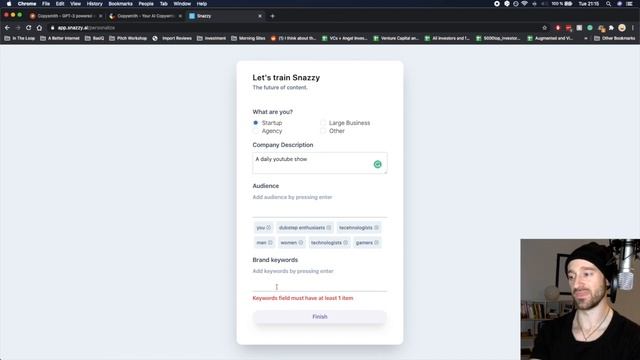
Task: Open the 'Morning Sites' bookmark folder
Action: click(x=248, y=38)
